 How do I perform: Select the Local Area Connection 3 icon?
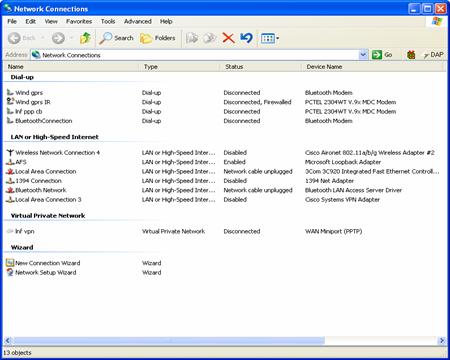(x=10, y=199)
